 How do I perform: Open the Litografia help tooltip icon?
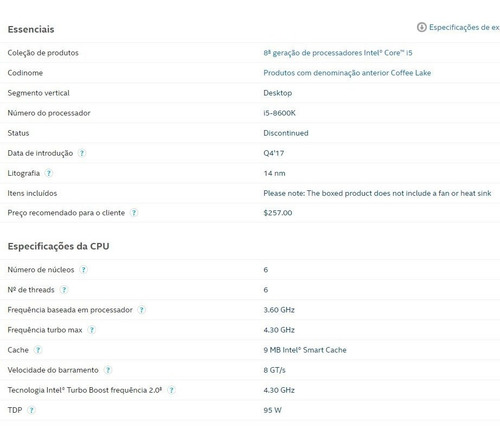coord(49,173)
